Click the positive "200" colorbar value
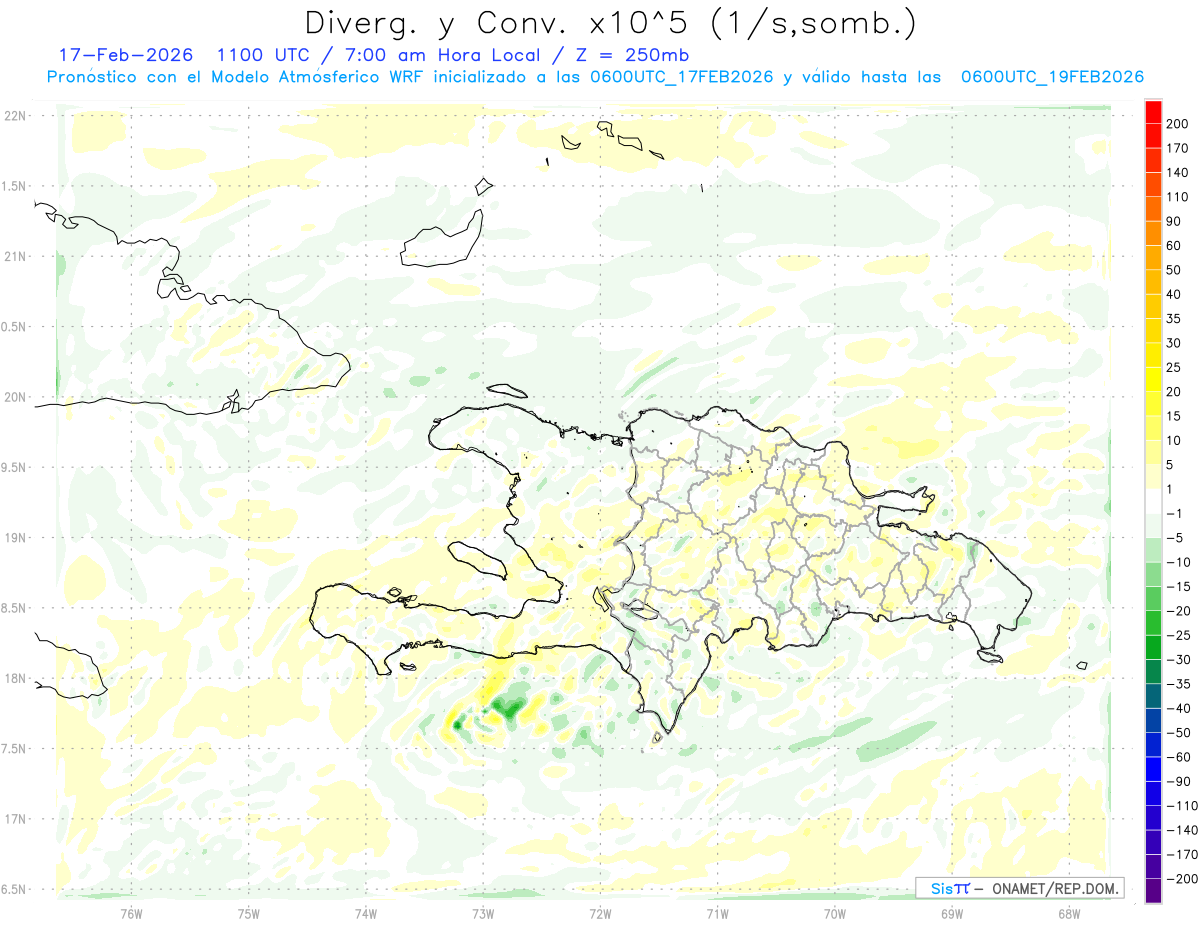Screen dimensions: 1200x927 click(1177, 124)
